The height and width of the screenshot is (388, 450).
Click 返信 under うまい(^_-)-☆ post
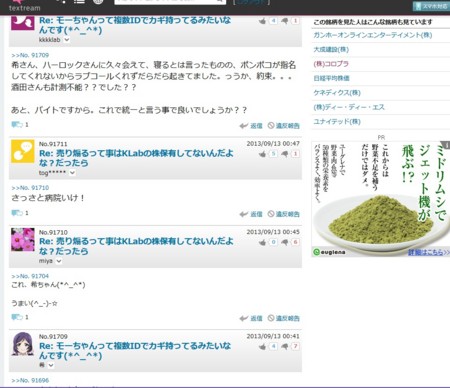pos(251,318)
